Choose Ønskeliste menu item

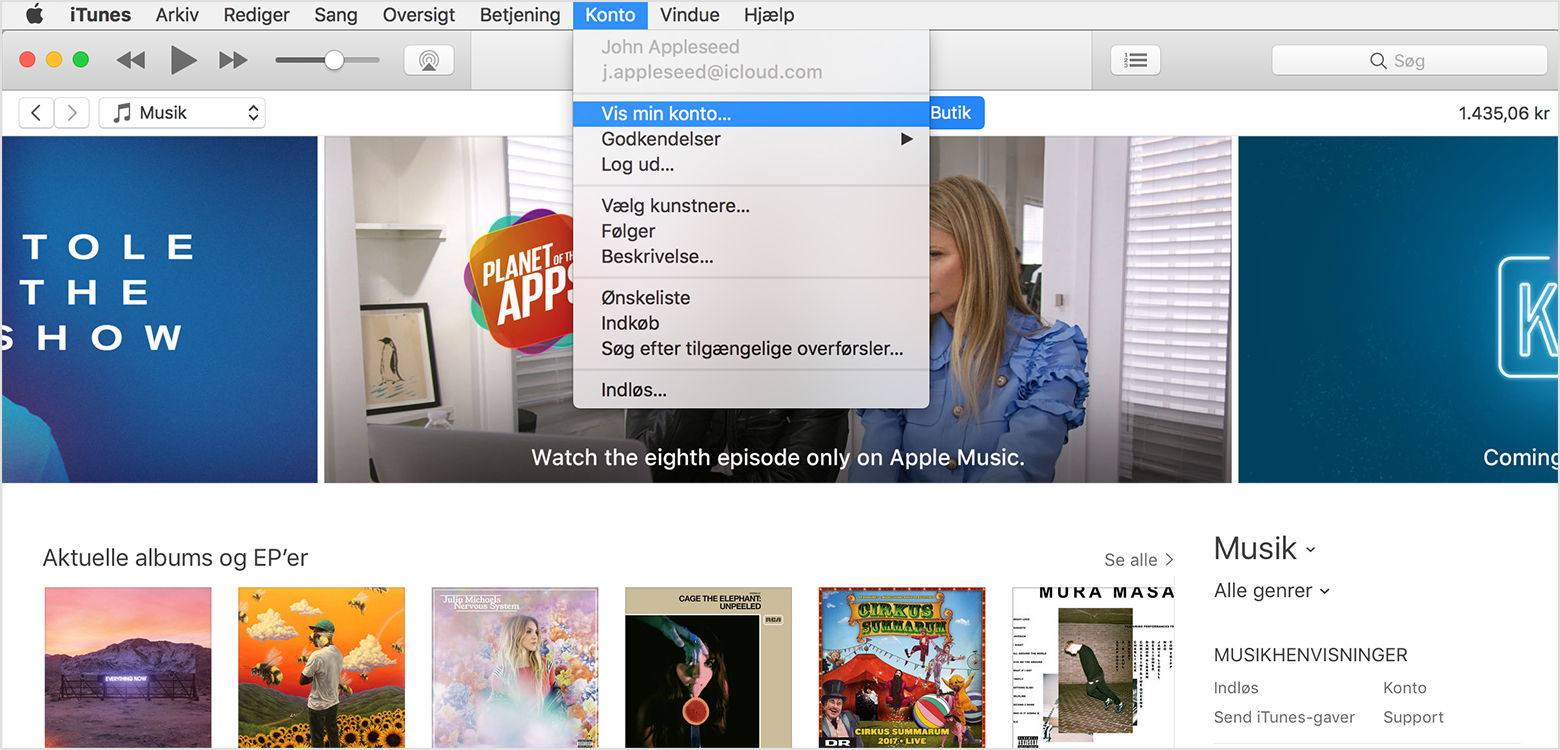point(751,298)
